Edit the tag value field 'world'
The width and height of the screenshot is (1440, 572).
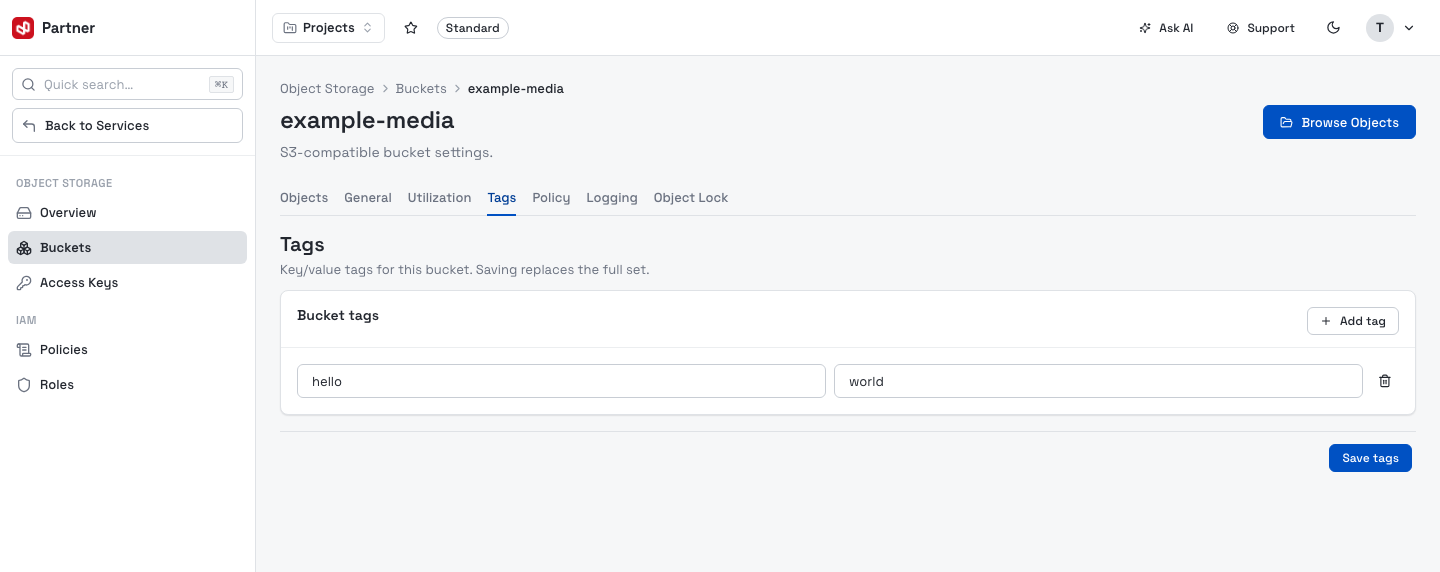point(1098,381)
